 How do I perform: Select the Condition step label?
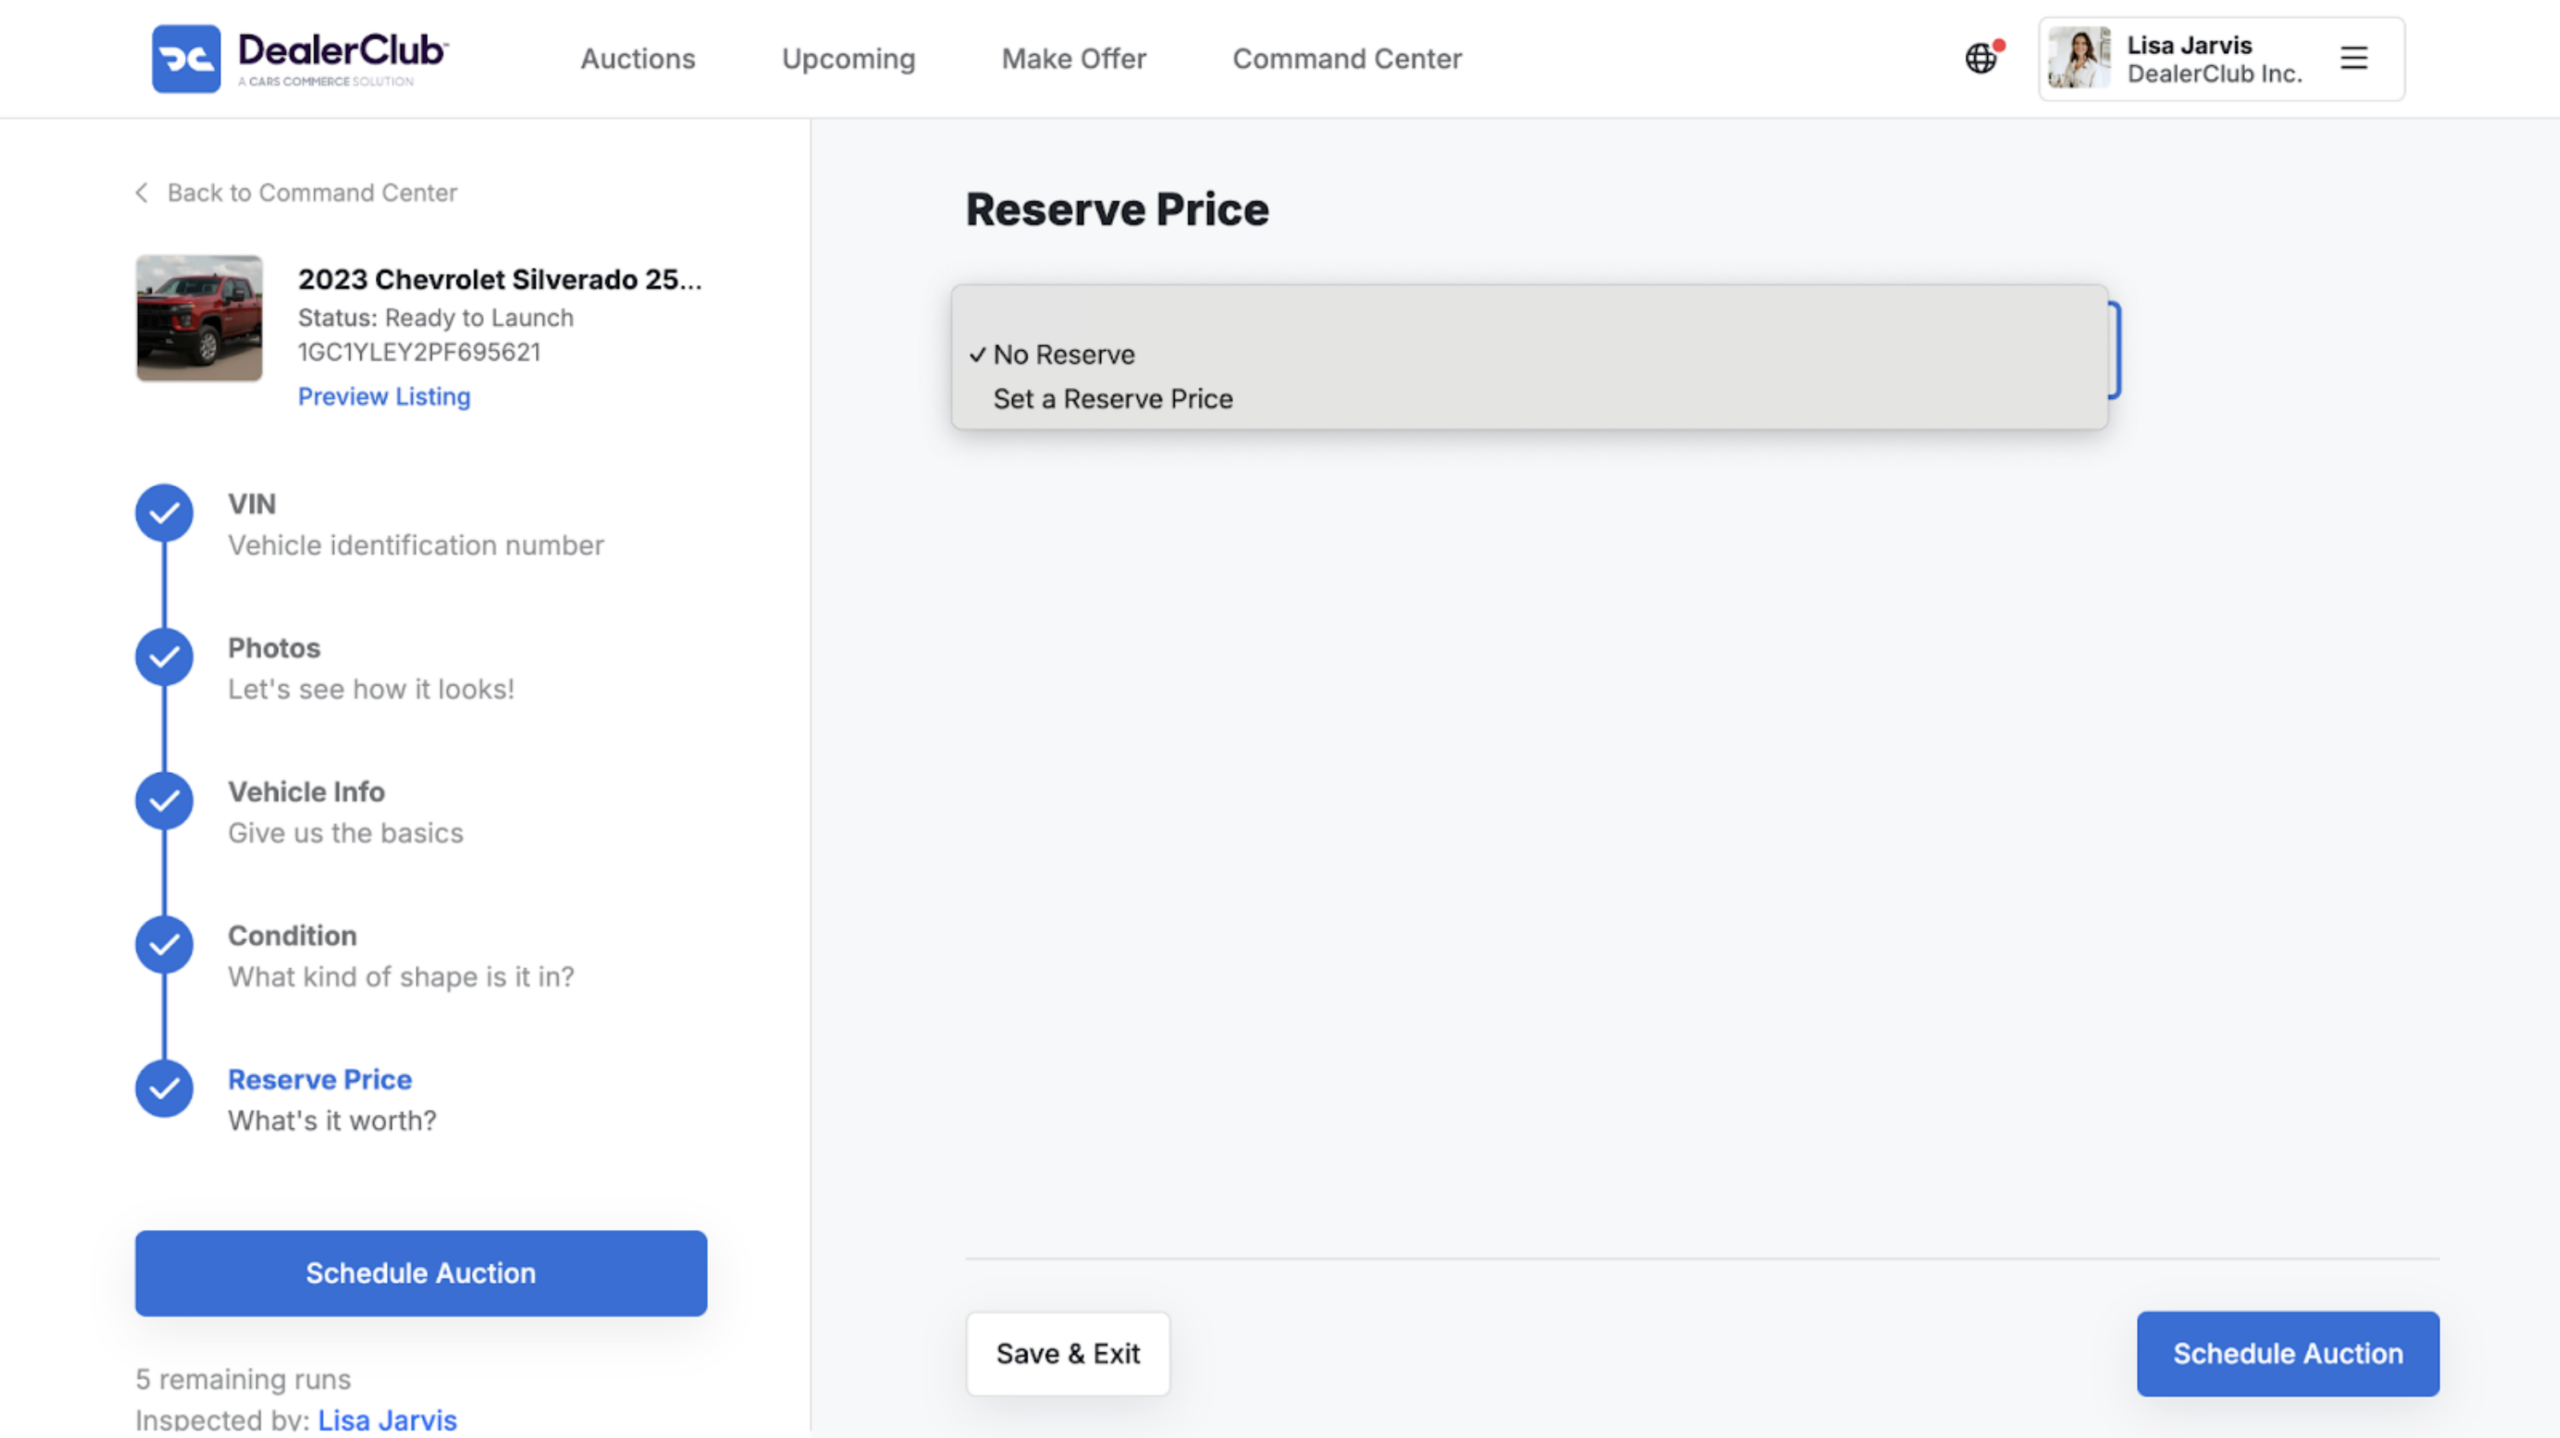click(292, 936)
